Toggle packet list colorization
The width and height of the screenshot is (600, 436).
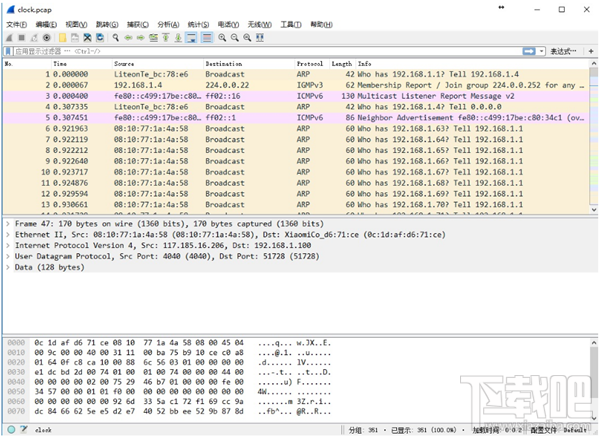206,37
